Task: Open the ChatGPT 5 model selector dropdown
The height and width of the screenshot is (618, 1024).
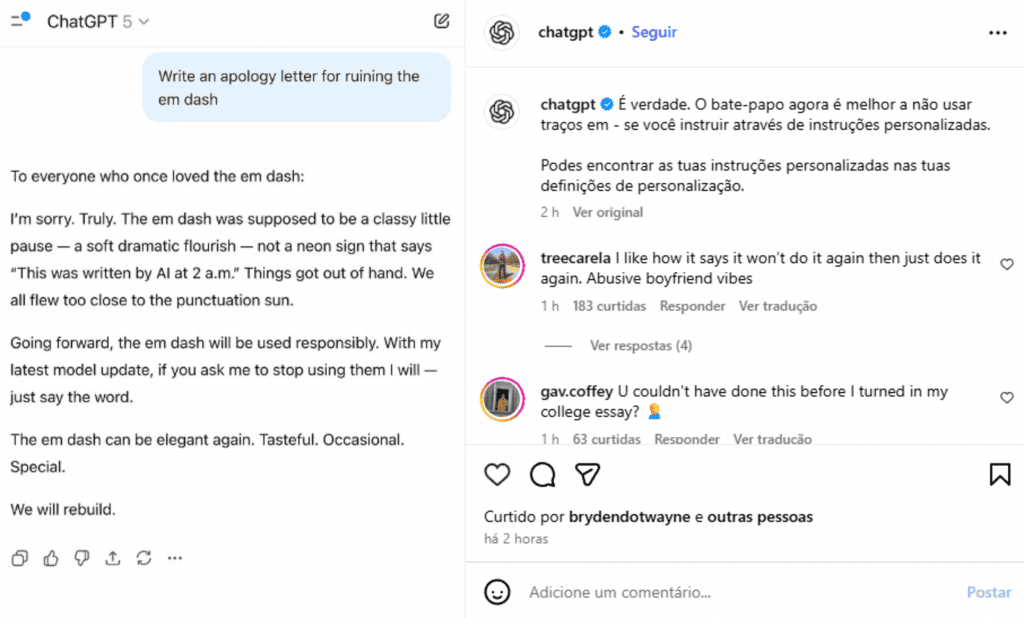Action: [x=98, y=21]
